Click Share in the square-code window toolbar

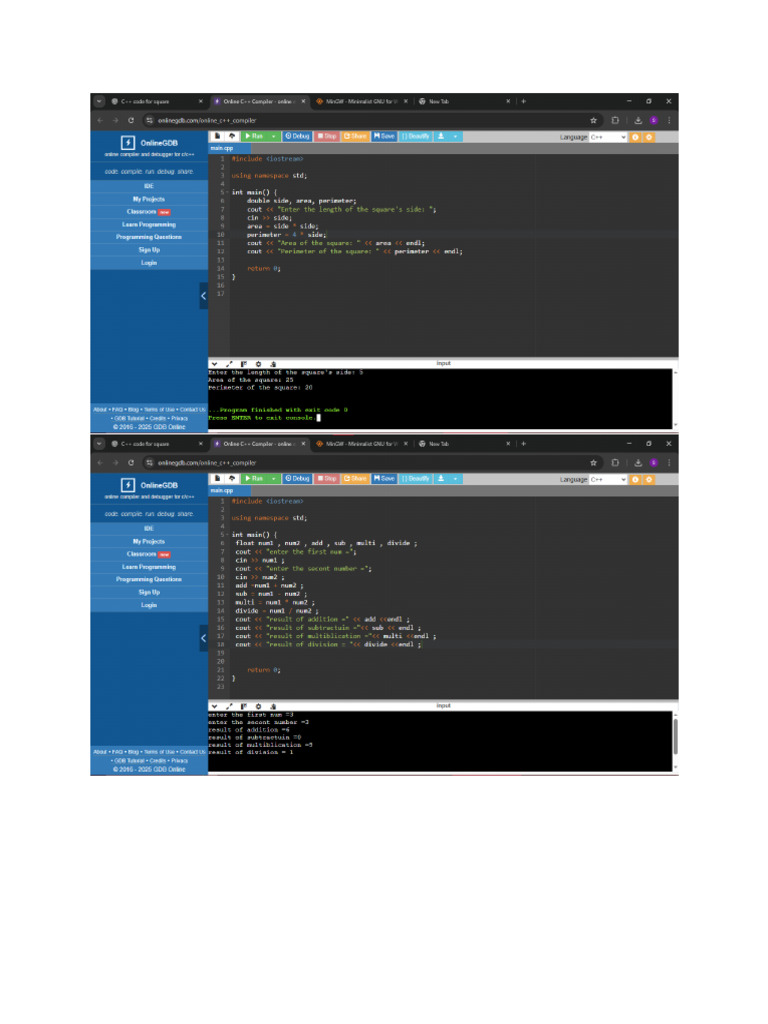(355, 136)
